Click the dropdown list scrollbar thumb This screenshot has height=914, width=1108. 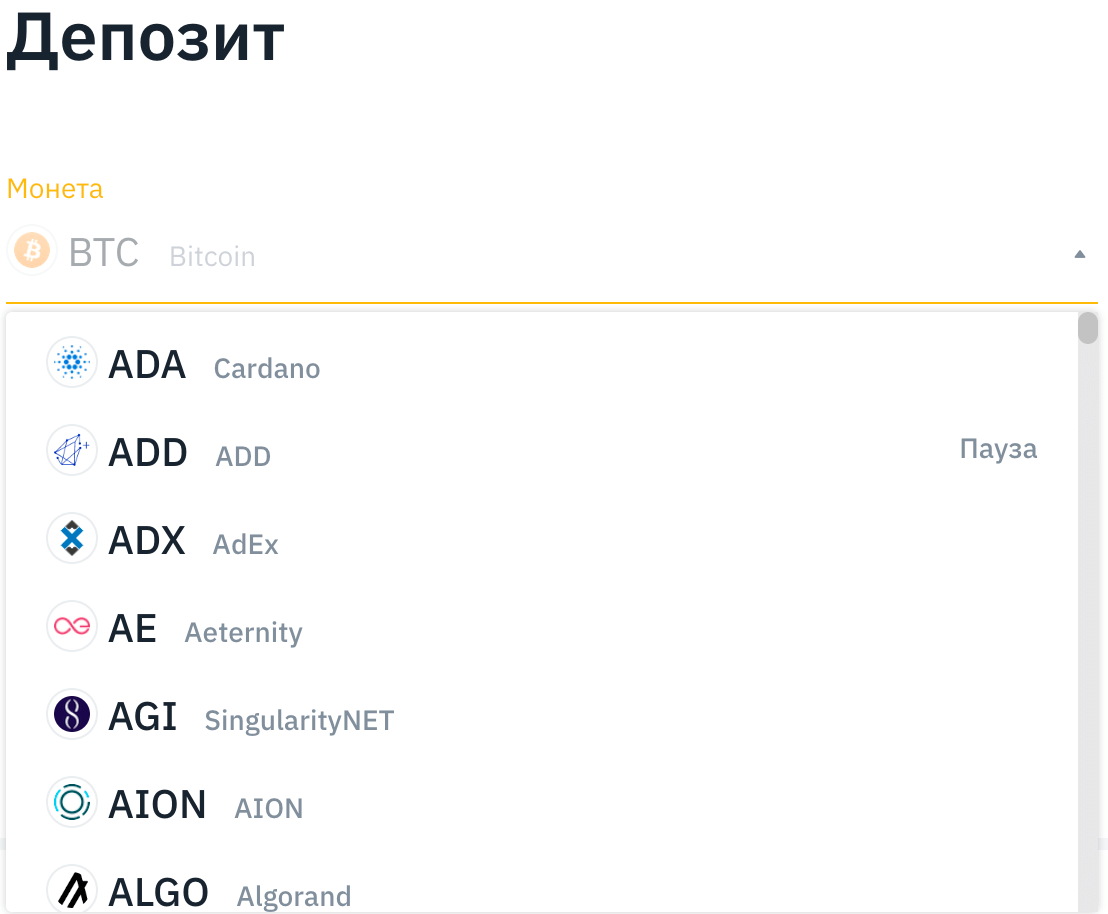tap(1088, 328)
